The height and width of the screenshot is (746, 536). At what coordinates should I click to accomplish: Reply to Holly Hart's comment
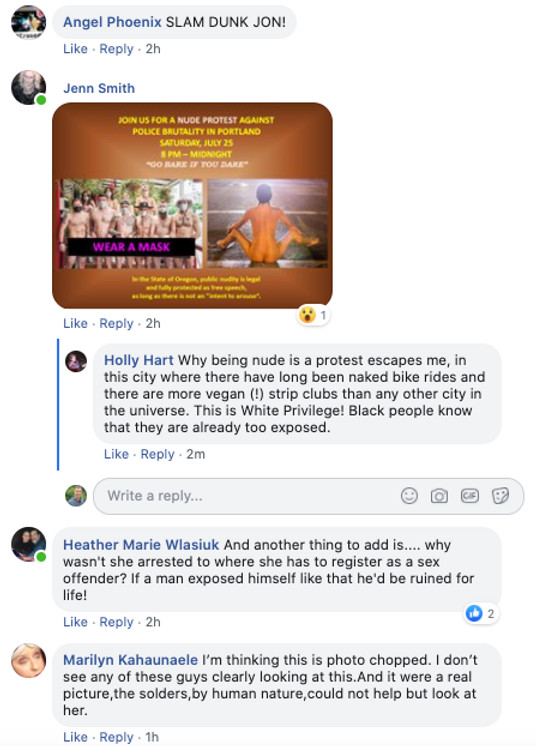[157, 454]
